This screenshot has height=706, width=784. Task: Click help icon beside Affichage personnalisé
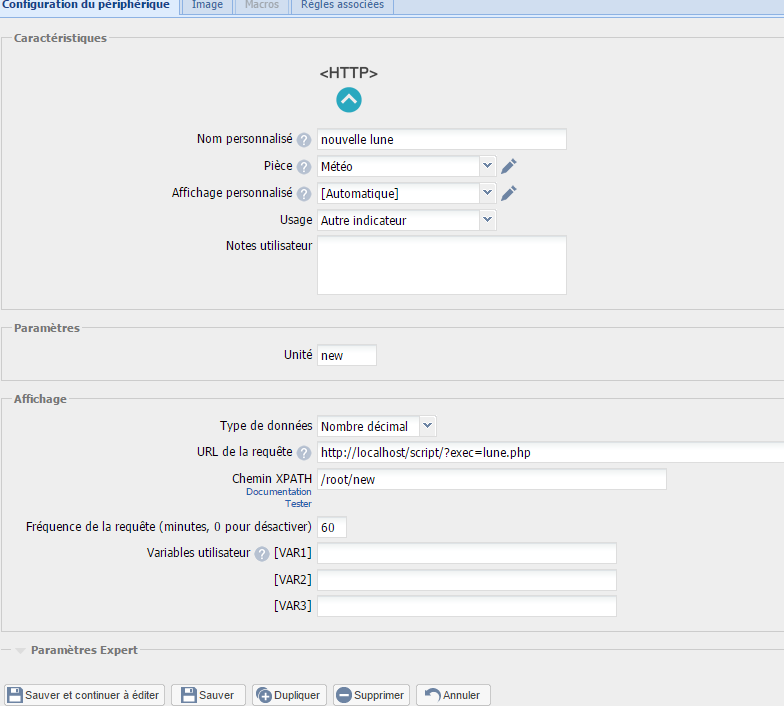pyautogui.click(x=304, y=194)
